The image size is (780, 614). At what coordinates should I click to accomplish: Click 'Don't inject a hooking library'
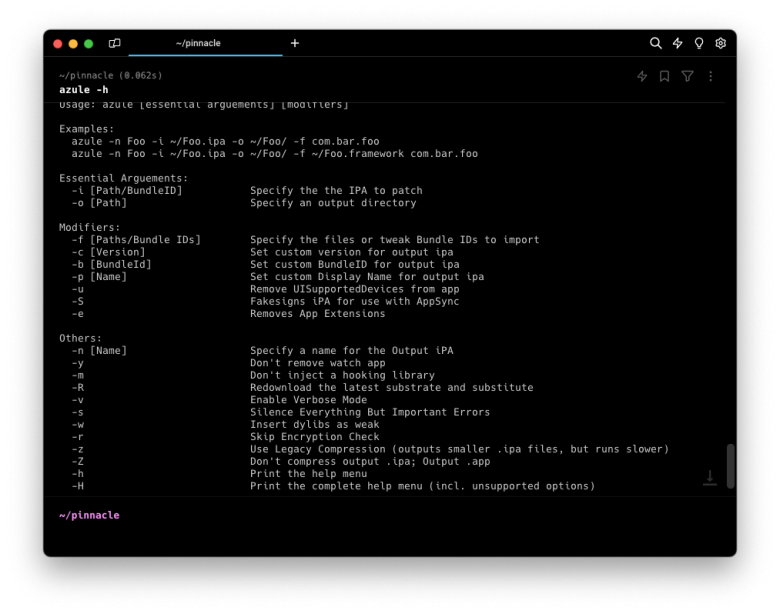pyautogui.click(x=342, y=375)
